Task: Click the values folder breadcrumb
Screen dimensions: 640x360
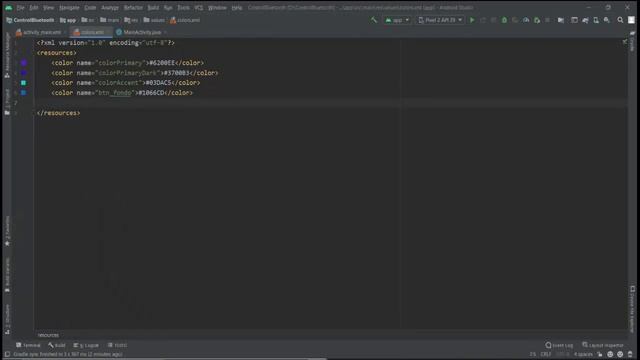Action: coord(154,20)
